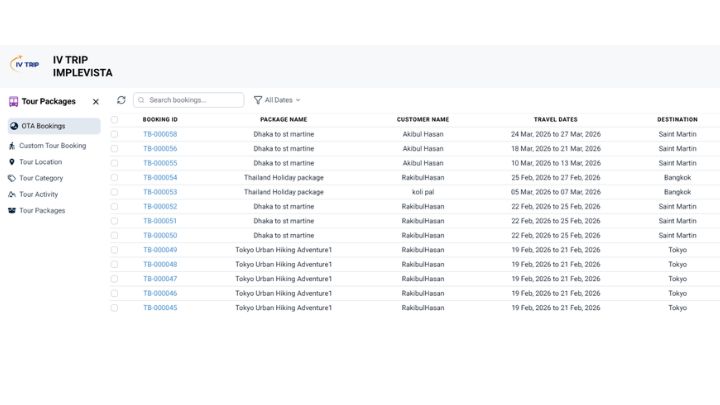Viewport: 720px width, 405px height.
Task: Click the Tour Packages bus icon in sidebar header
Action: (x=13, y=101)
